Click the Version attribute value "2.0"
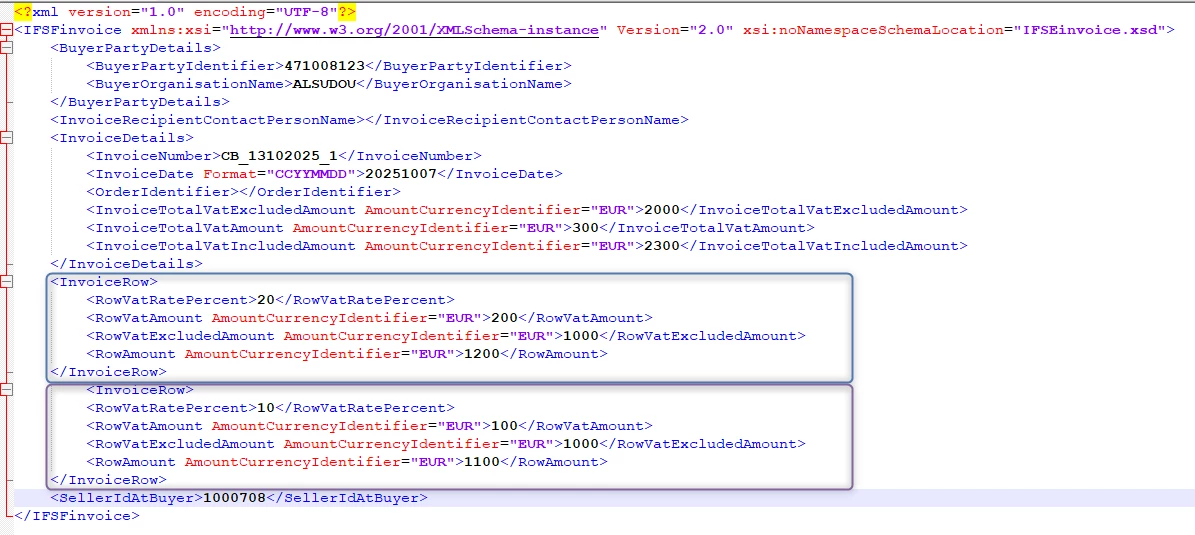The height and width of the screenshot is (535, 1195). (711, 30)
